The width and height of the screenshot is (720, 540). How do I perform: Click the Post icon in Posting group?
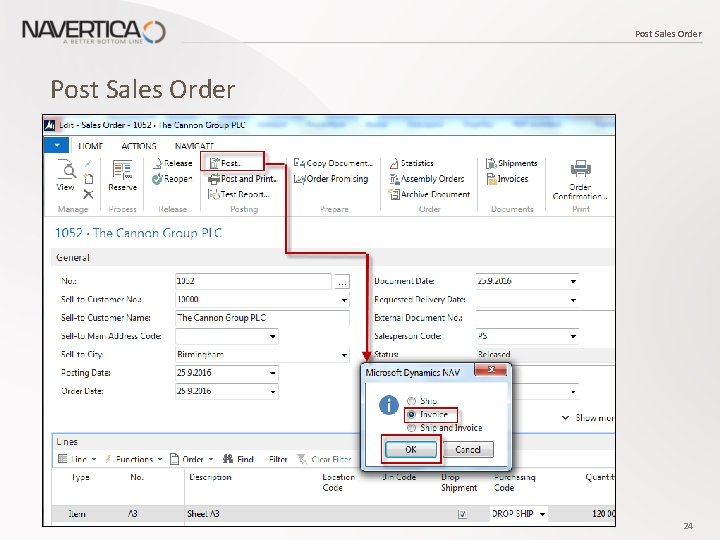pyautogui.click(x=214, y=163)
